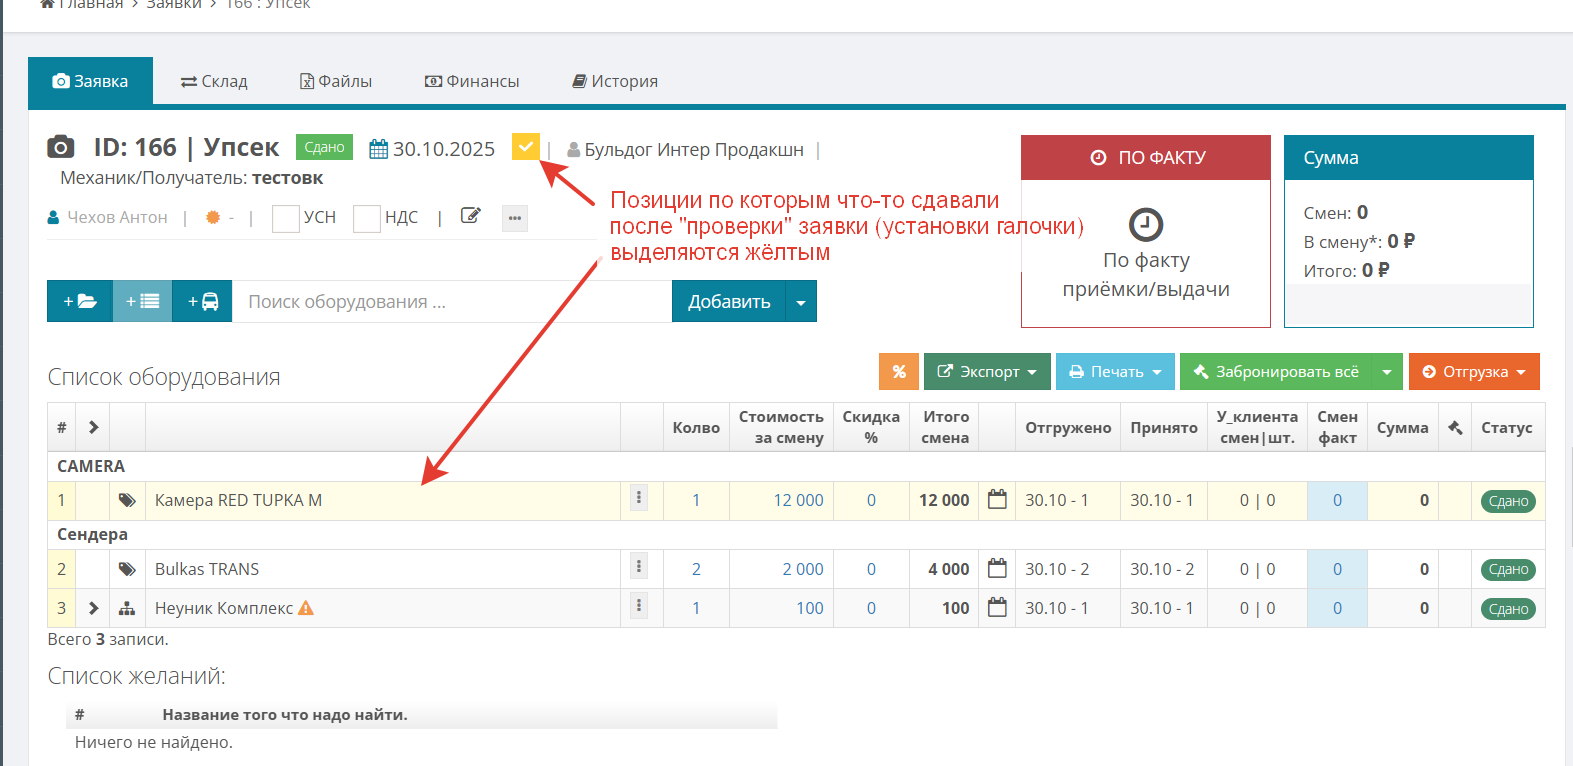Click the add list icon button
The image size is (1573, 766).
click(x=142, y=301)
